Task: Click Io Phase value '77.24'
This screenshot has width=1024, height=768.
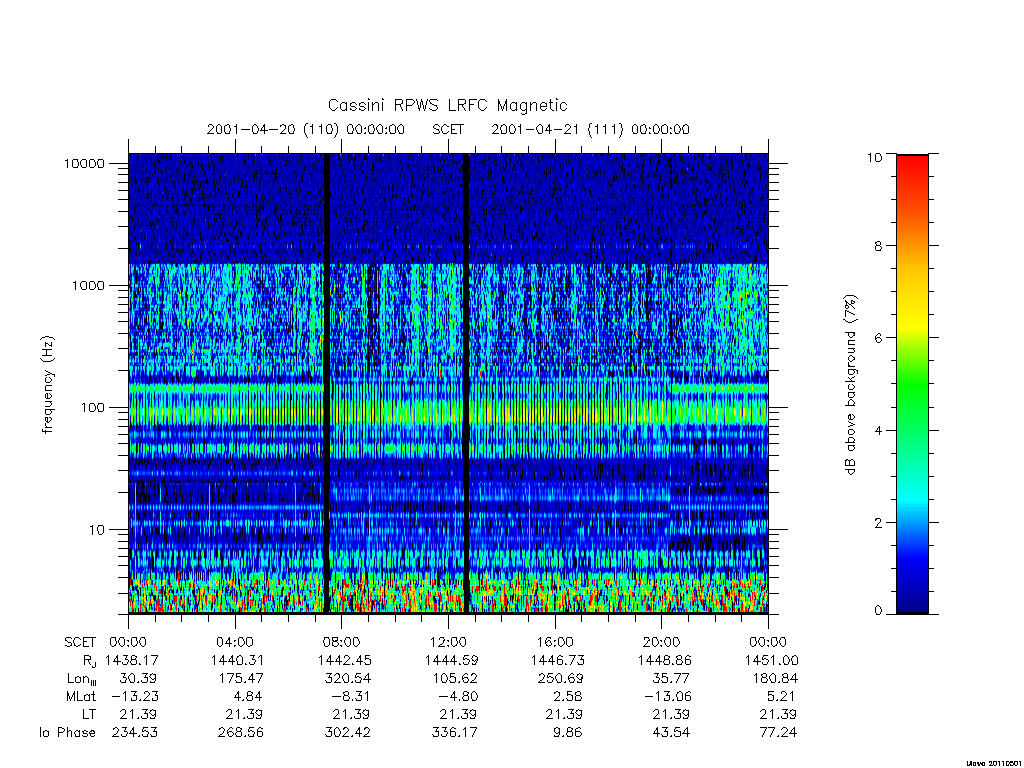Action: coord(778,733)
